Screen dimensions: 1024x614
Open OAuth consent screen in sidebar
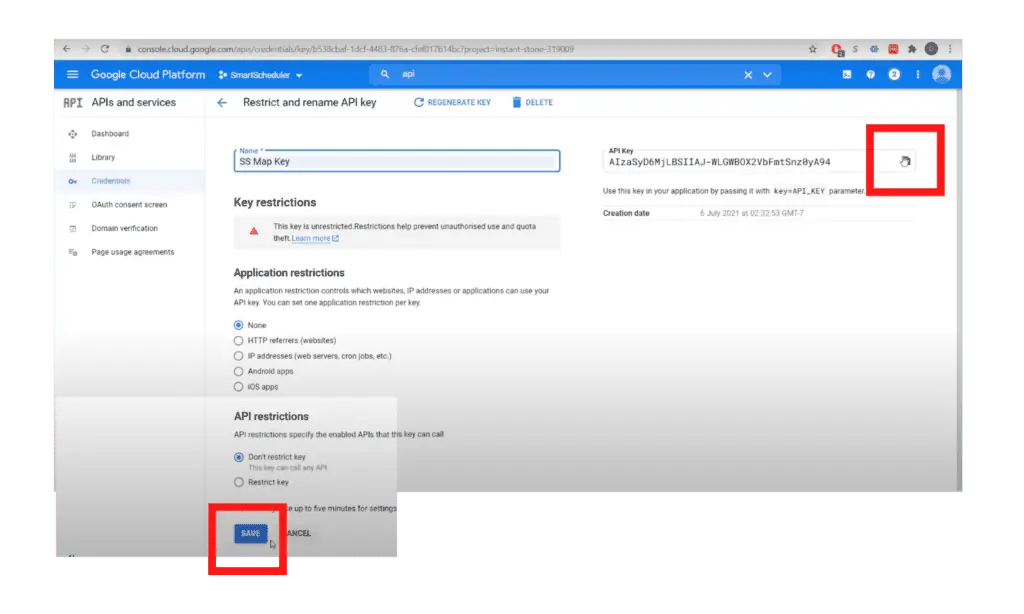(x=129, y=205)
